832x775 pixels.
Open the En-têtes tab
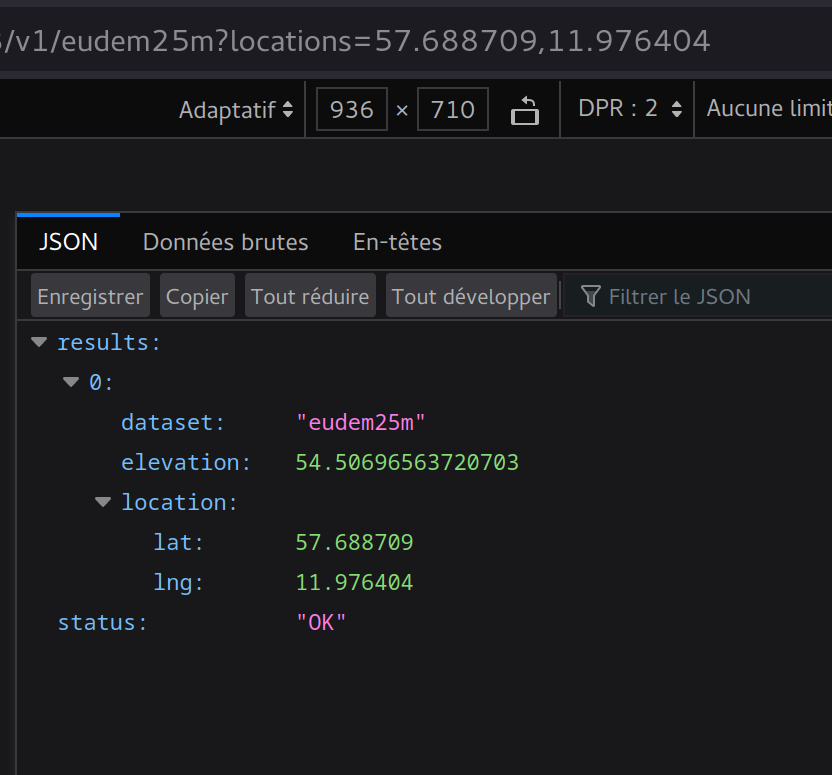397,242
